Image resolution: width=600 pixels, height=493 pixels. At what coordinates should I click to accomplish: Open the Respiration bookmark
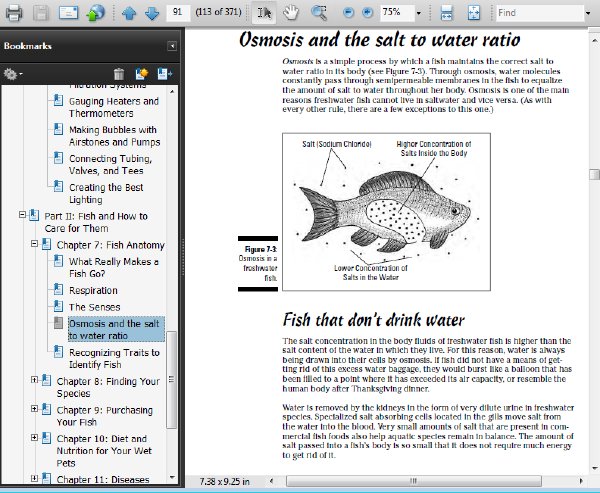tap(93, 290)
